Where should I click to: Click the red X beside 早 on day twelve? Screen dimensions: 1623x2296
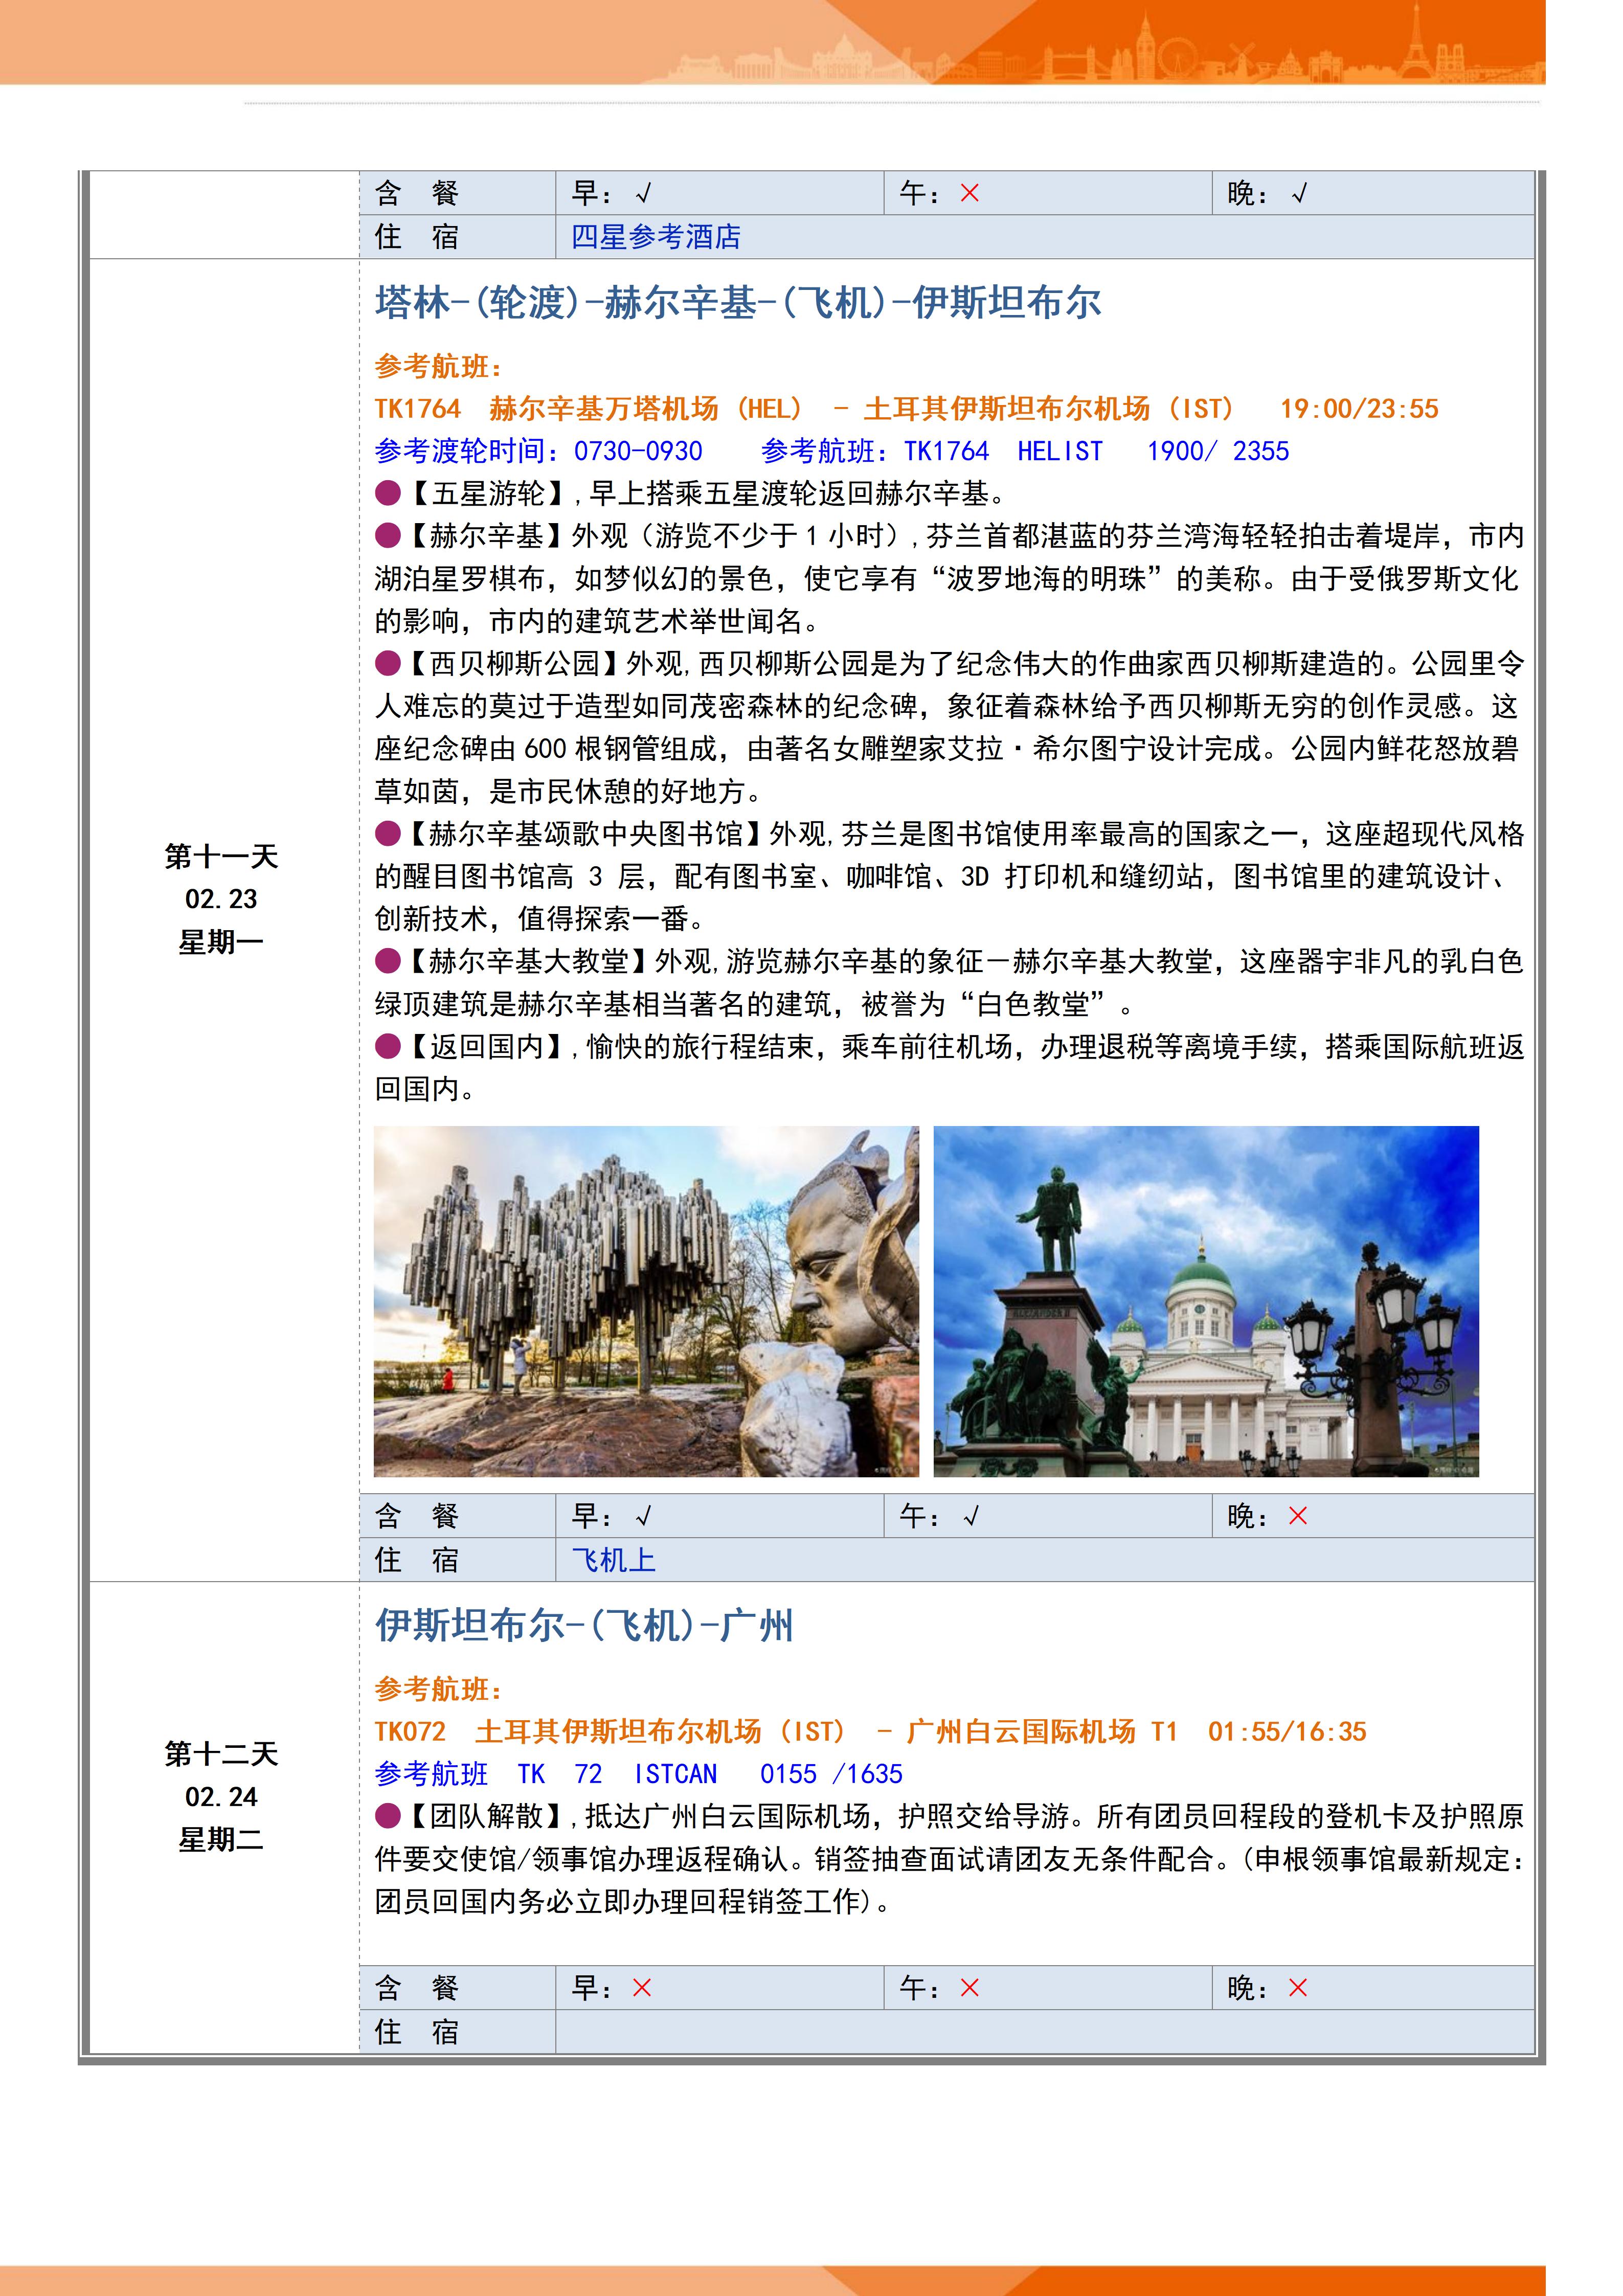(x=641, y=1988)
